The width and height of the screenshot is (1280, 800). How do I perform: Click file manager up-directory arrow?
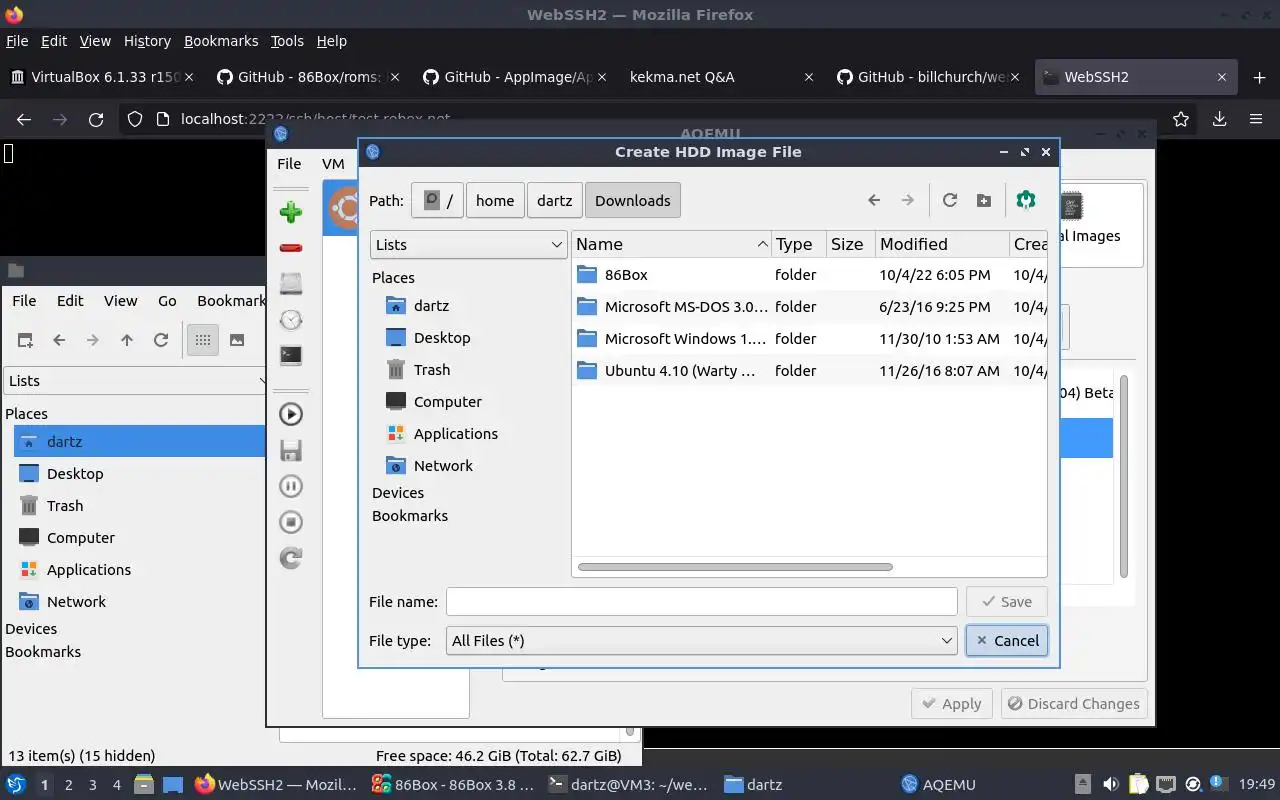point(127,340)
